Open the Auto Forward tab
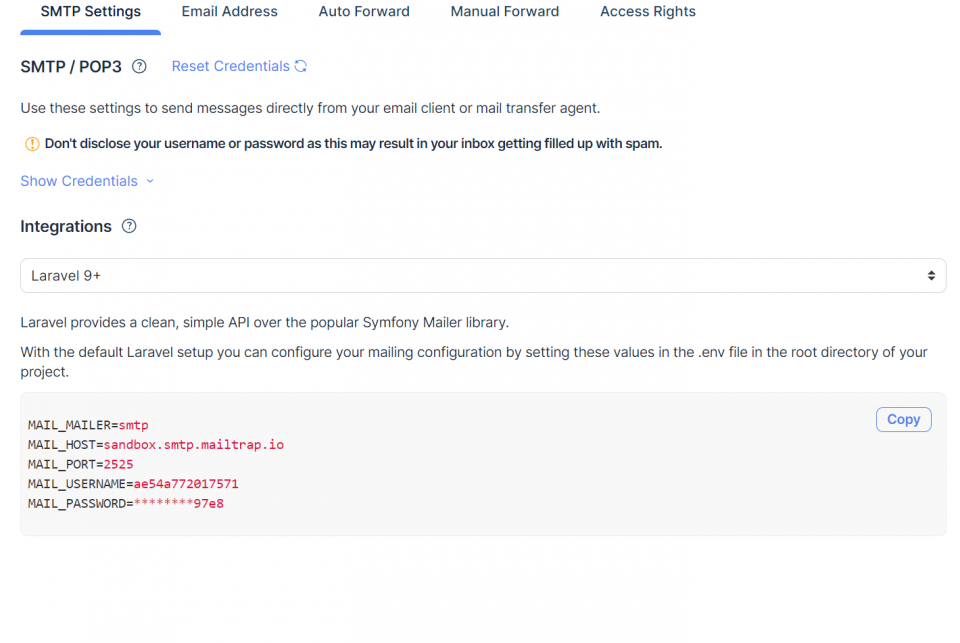 [363, 11]
